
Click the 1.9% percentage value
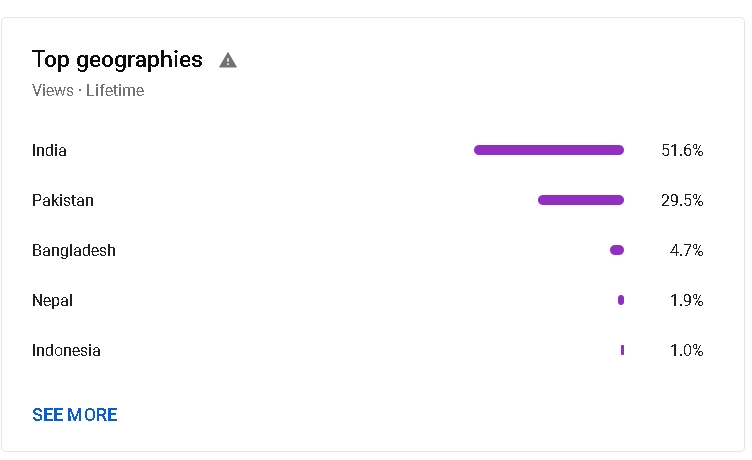click(x=686, y=301)
